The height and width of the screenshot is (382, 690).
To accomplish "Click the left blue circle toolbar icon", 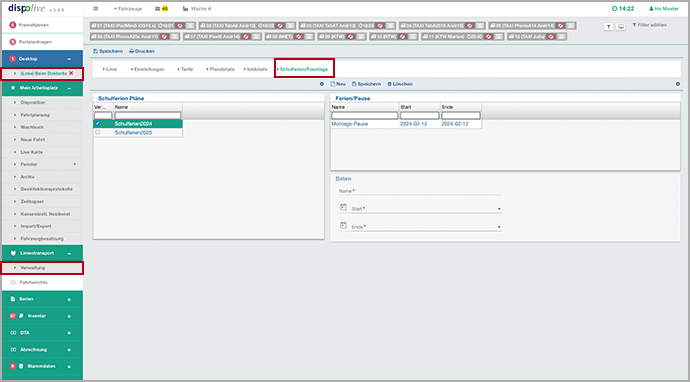I will pyautogui.click(x=322, y=84).
